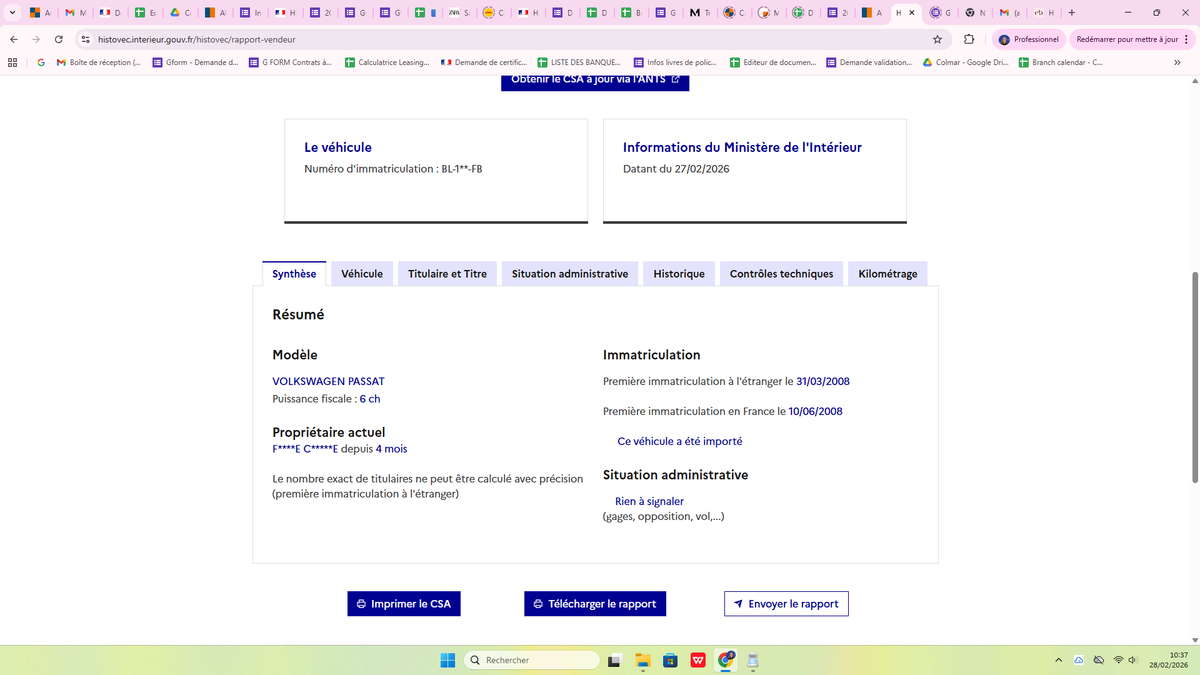Expand the hidden bookmarks overflow chevron

(1177, 62)
